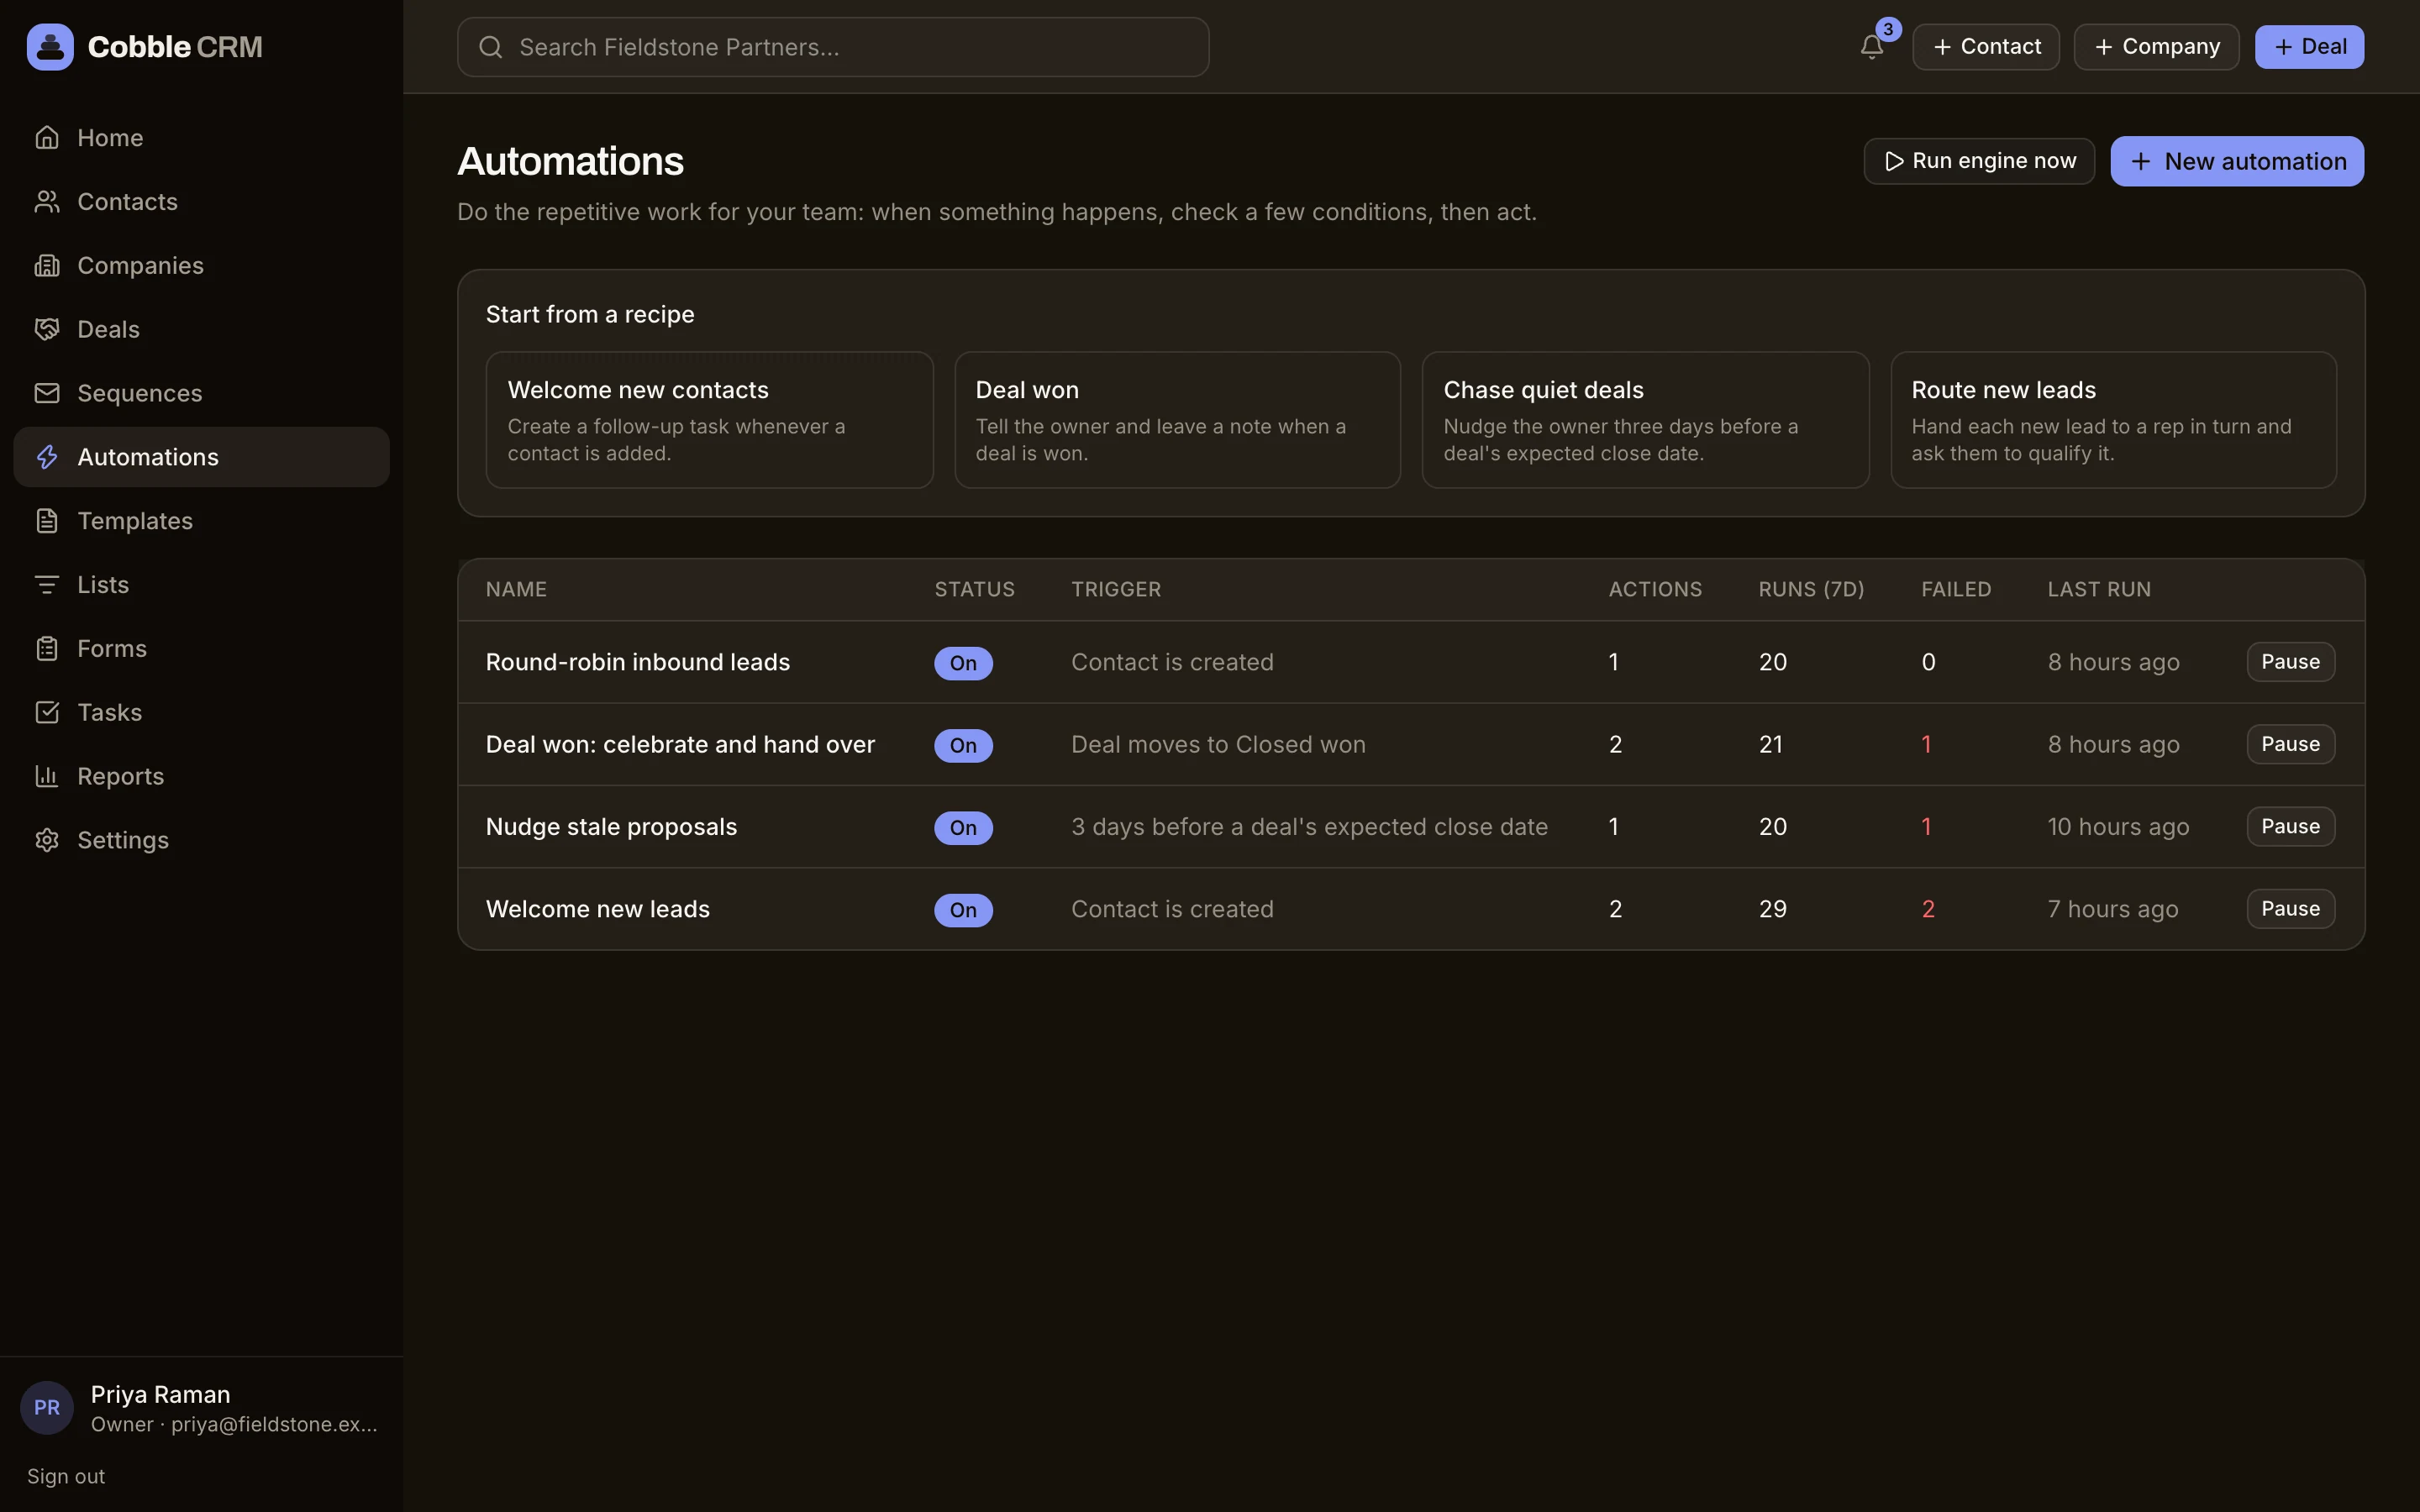
Task: Pause the Deal won: celebrate automation
Action: tap(2290, 744)
